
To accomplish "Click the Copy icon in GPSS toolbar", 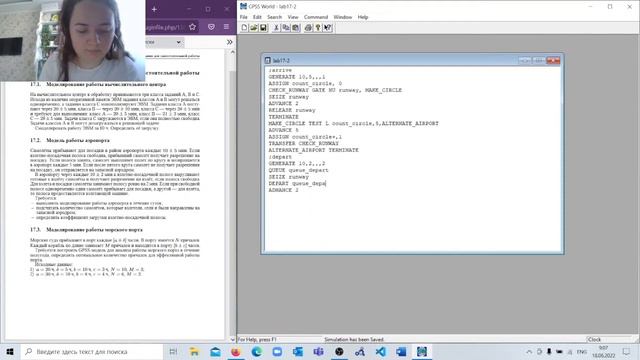I will [x=286, y=28].
